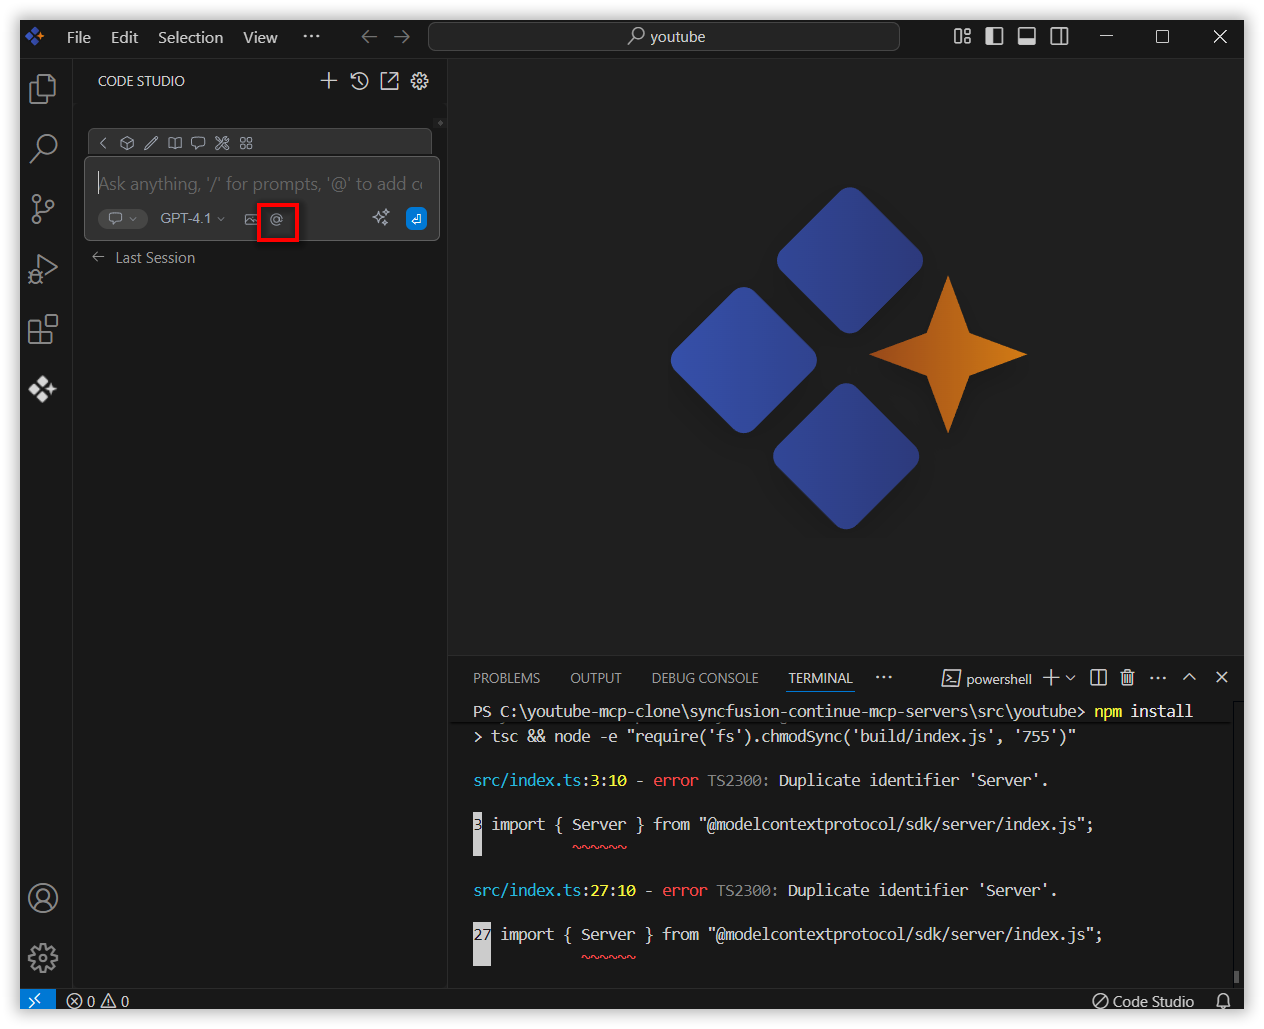This screenshot has height=1029, width=1264.
Task: Open the chat mode dropdown
Action: (123, 218)
